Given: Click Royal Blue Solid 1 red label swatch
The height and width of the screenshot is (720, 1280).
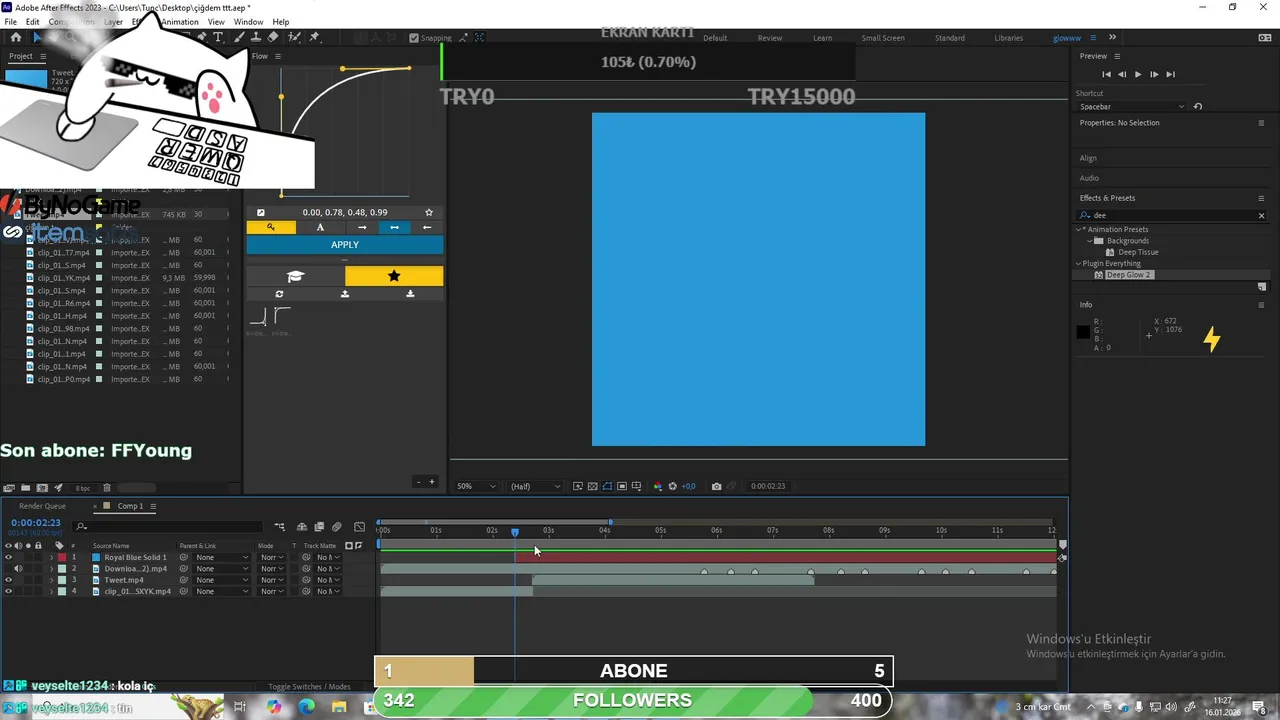Looking at the screenshot, I should (62, 557).
